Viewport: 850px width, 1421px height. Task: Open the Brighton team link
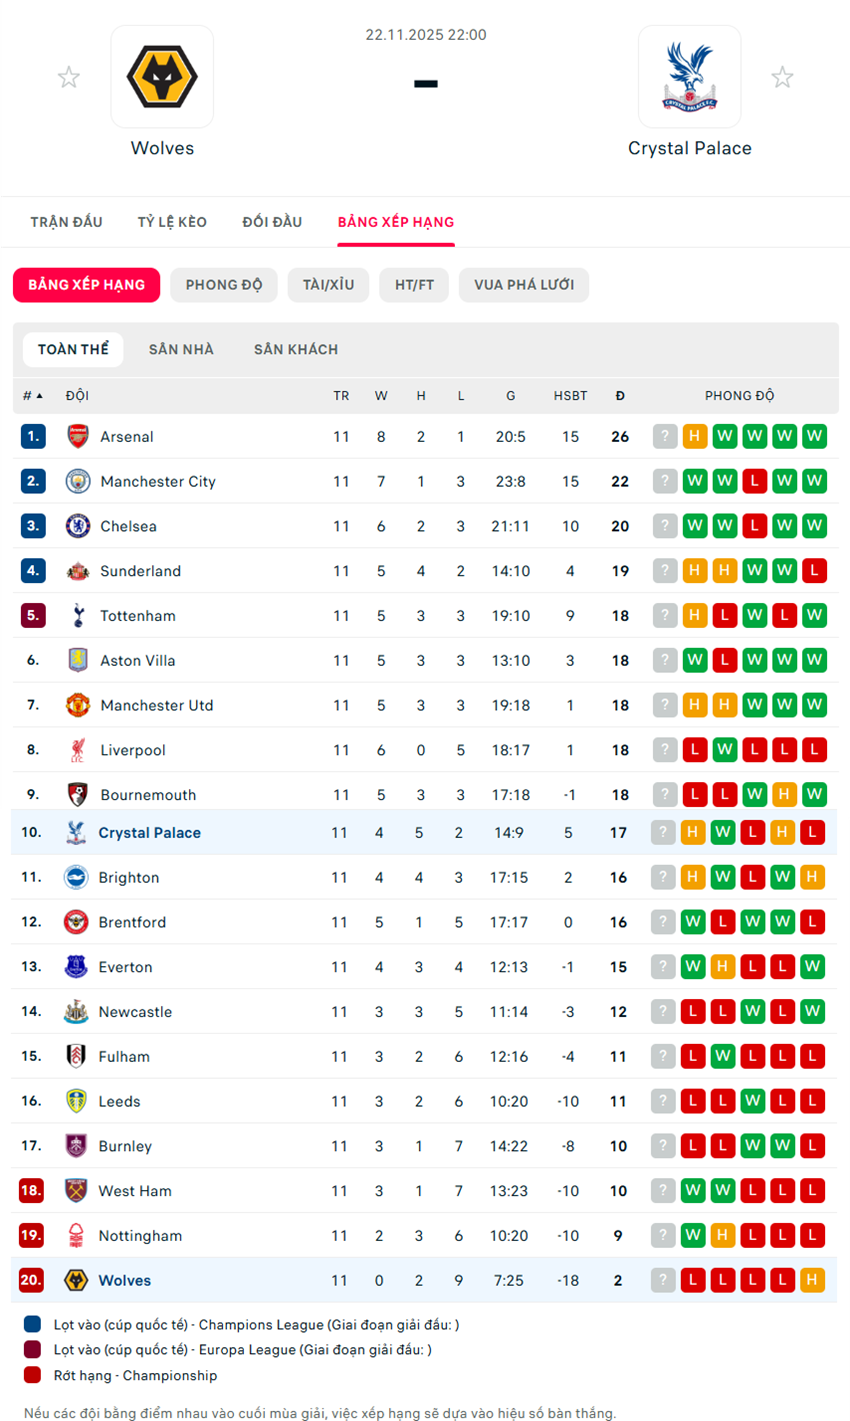coord(129,878)
